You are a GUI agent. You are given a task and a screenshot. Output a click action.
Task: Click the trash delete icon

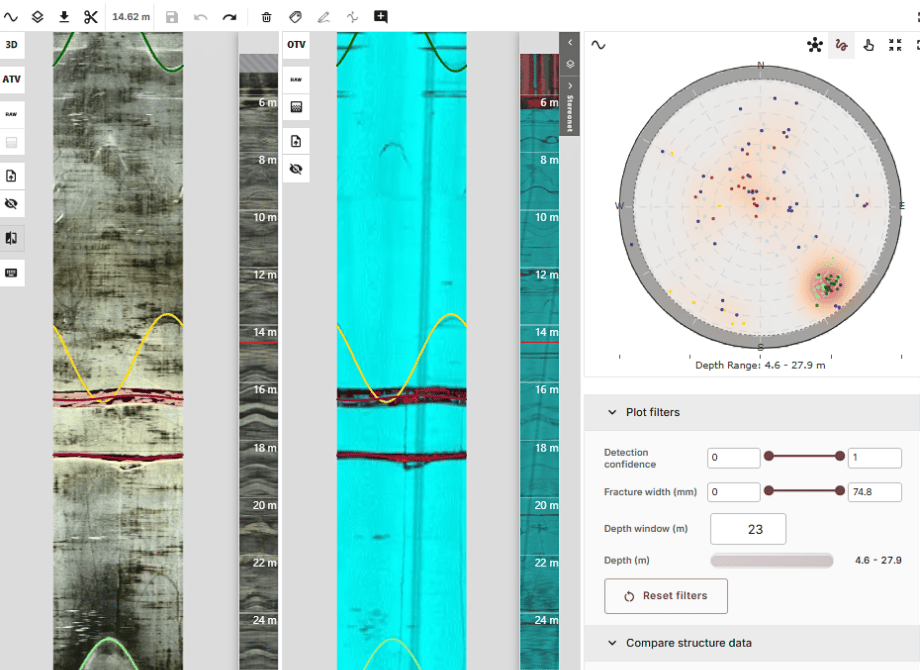[266, 17]
